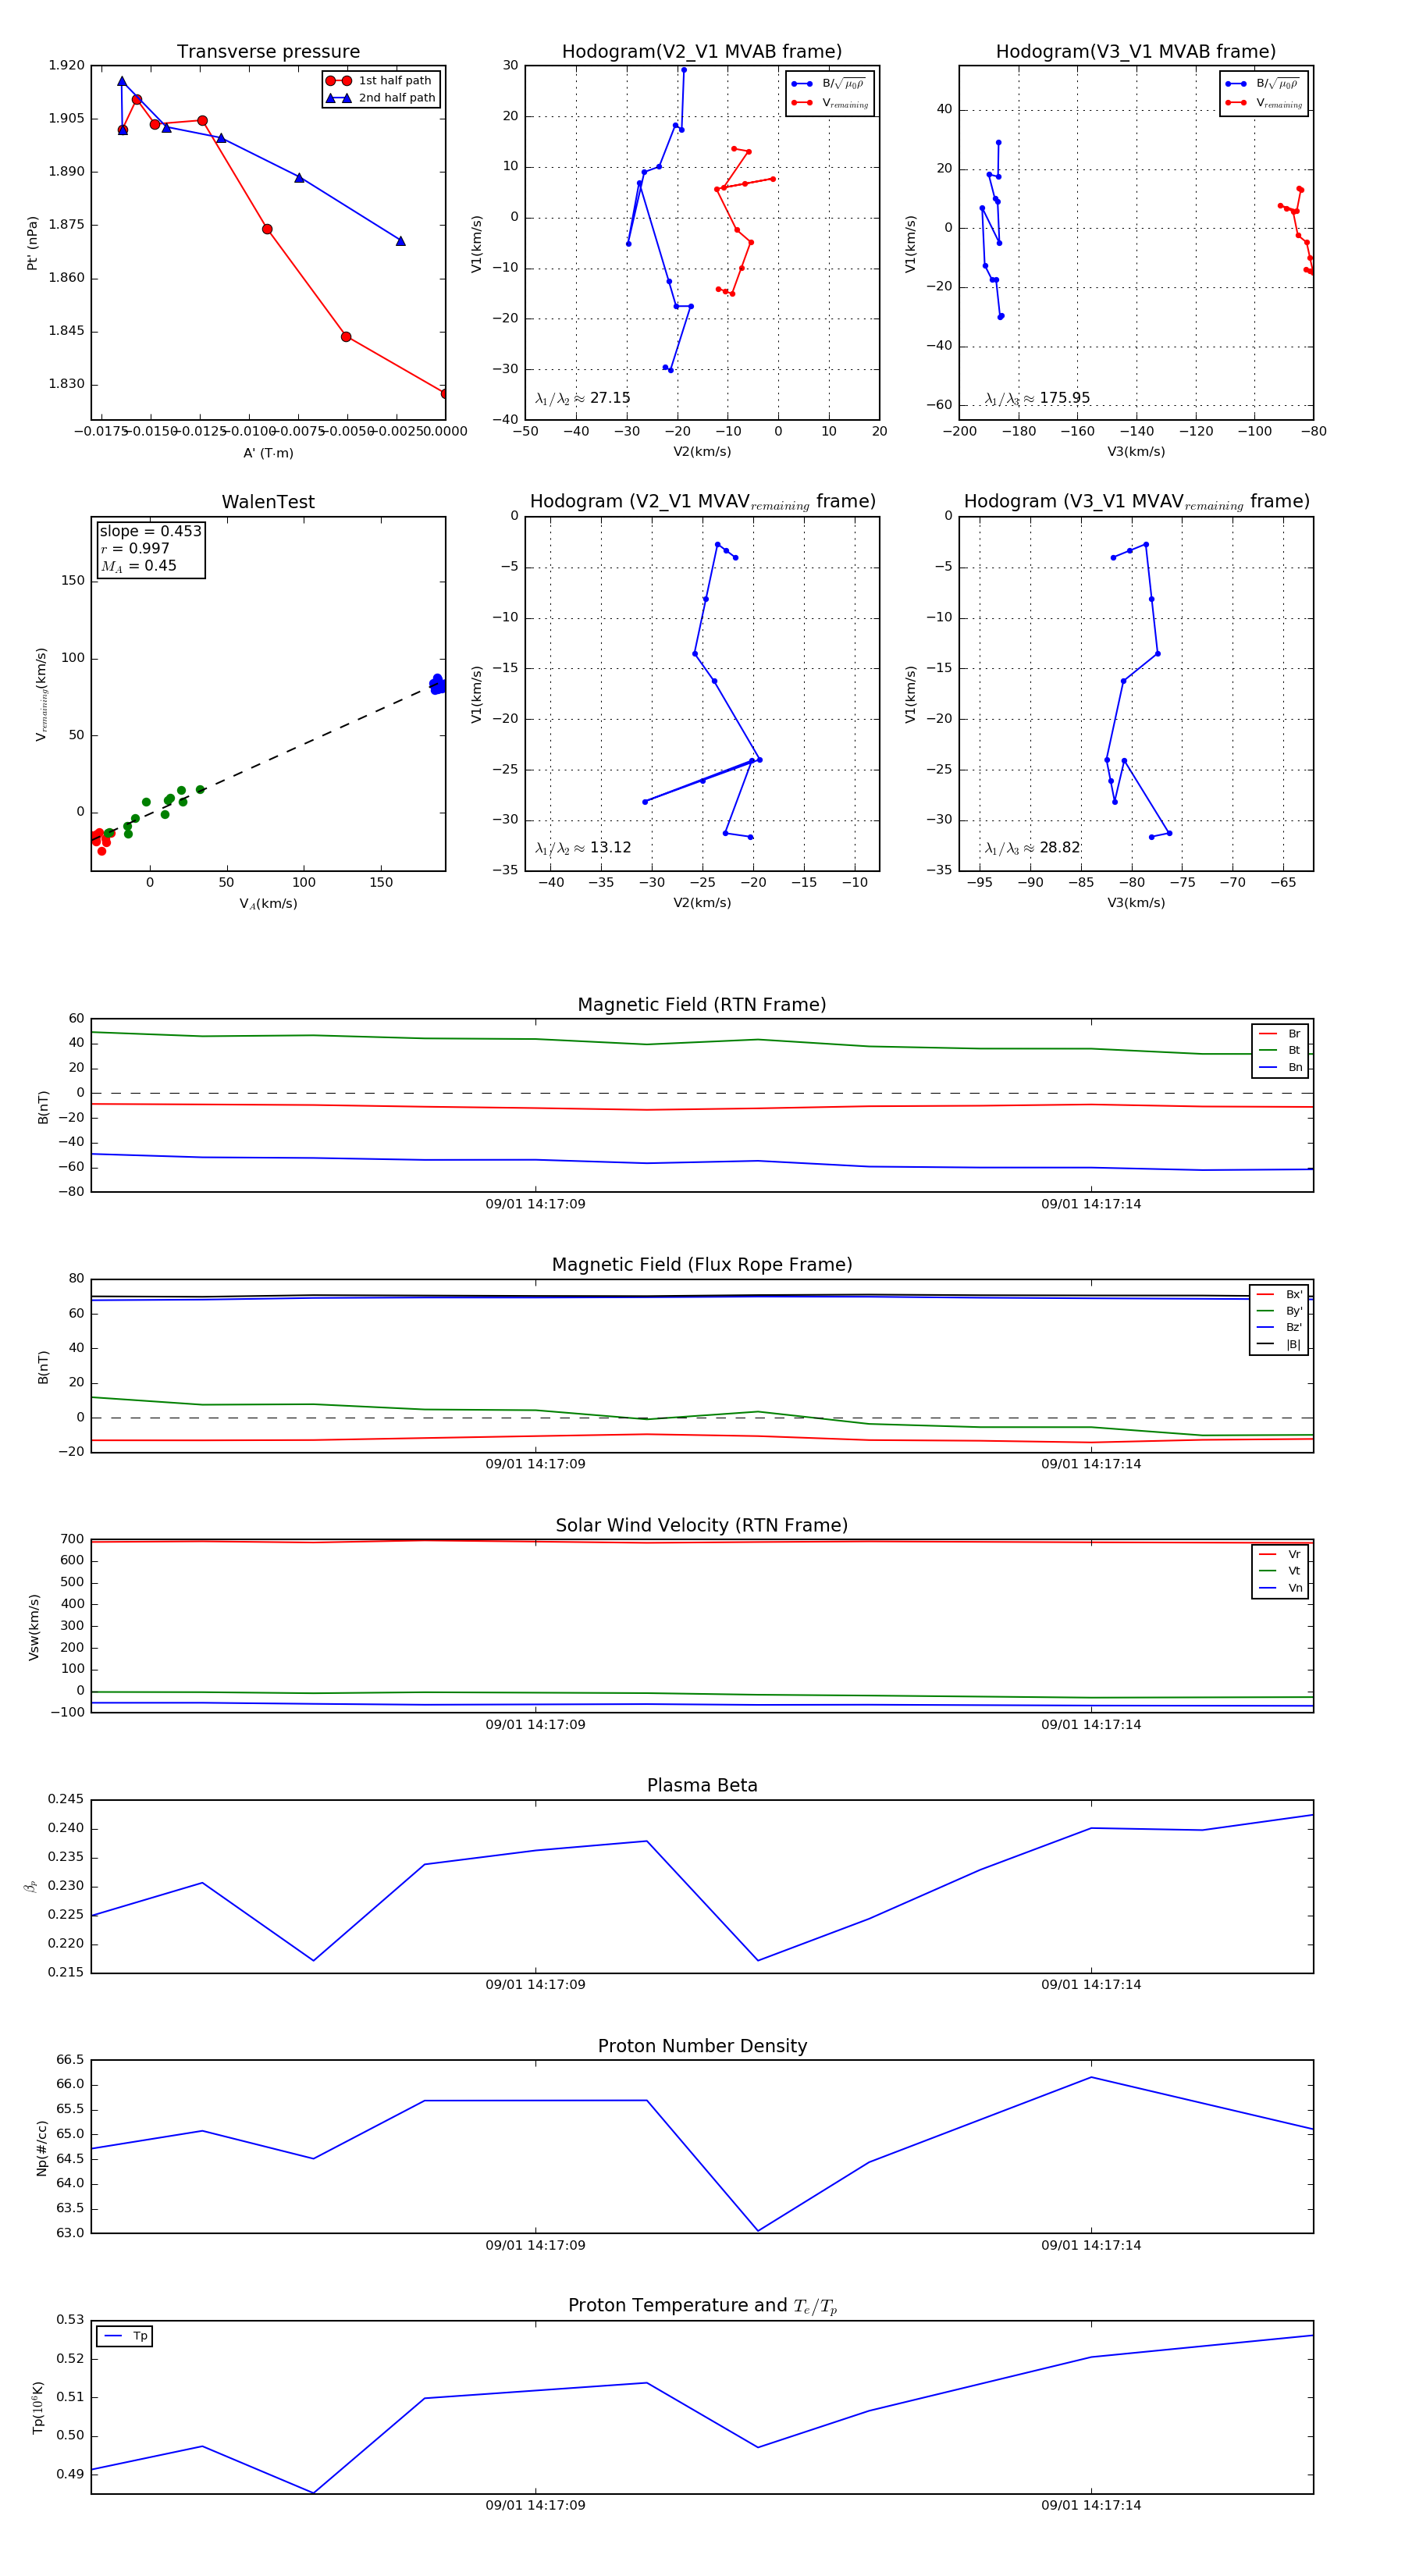Click the "Hodogram (V3_V1 MVAV remaining frame)" title
1405x2576 pixels.
[x=1136, y=502]
